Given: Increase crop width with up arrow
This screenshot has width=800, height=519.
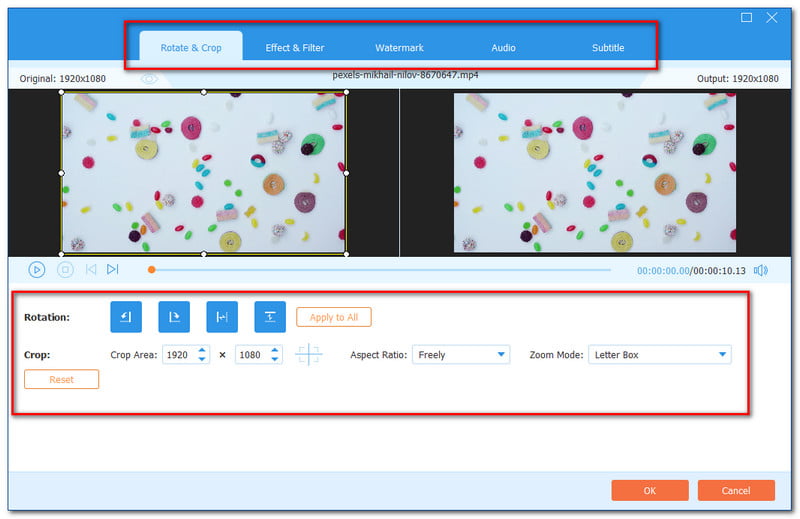Looking at the screenshot, I should click(202, 350).
